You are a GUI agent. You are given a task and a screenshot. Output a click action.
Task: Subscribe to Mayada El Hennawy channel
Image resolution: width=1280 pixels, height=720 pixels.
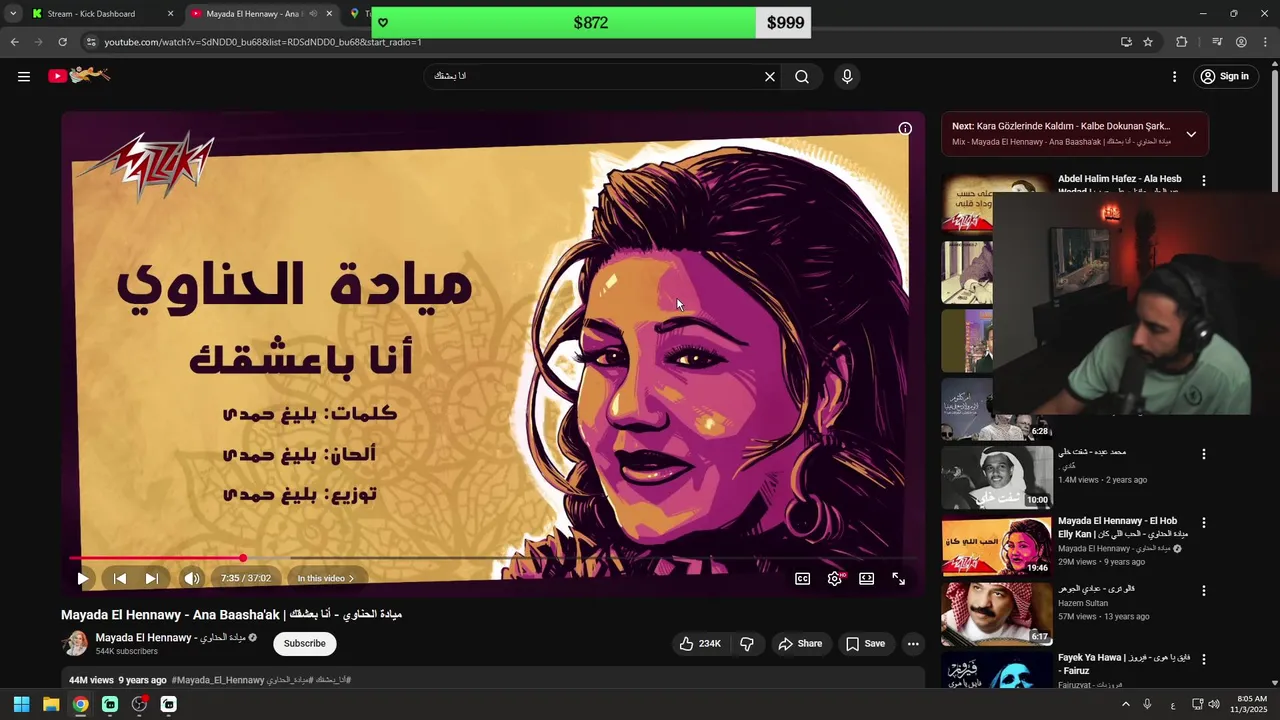304,643
